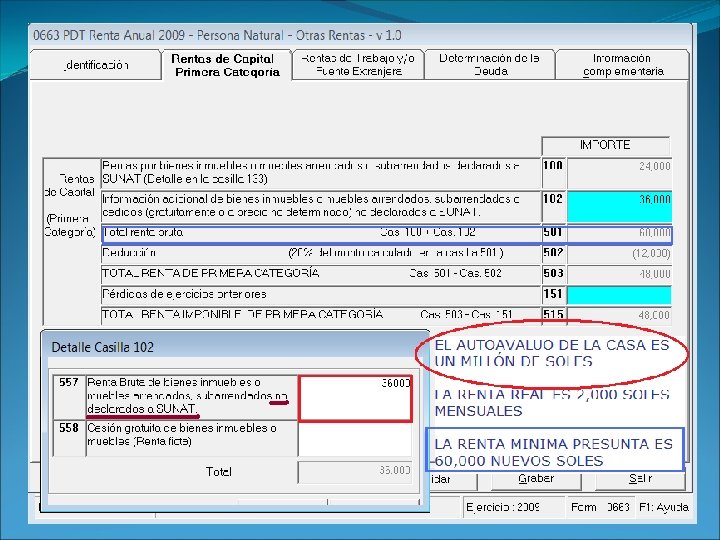Click the 'F1: Ayuda' status bar entry
The image size is (720, 540).
point(664,507)
